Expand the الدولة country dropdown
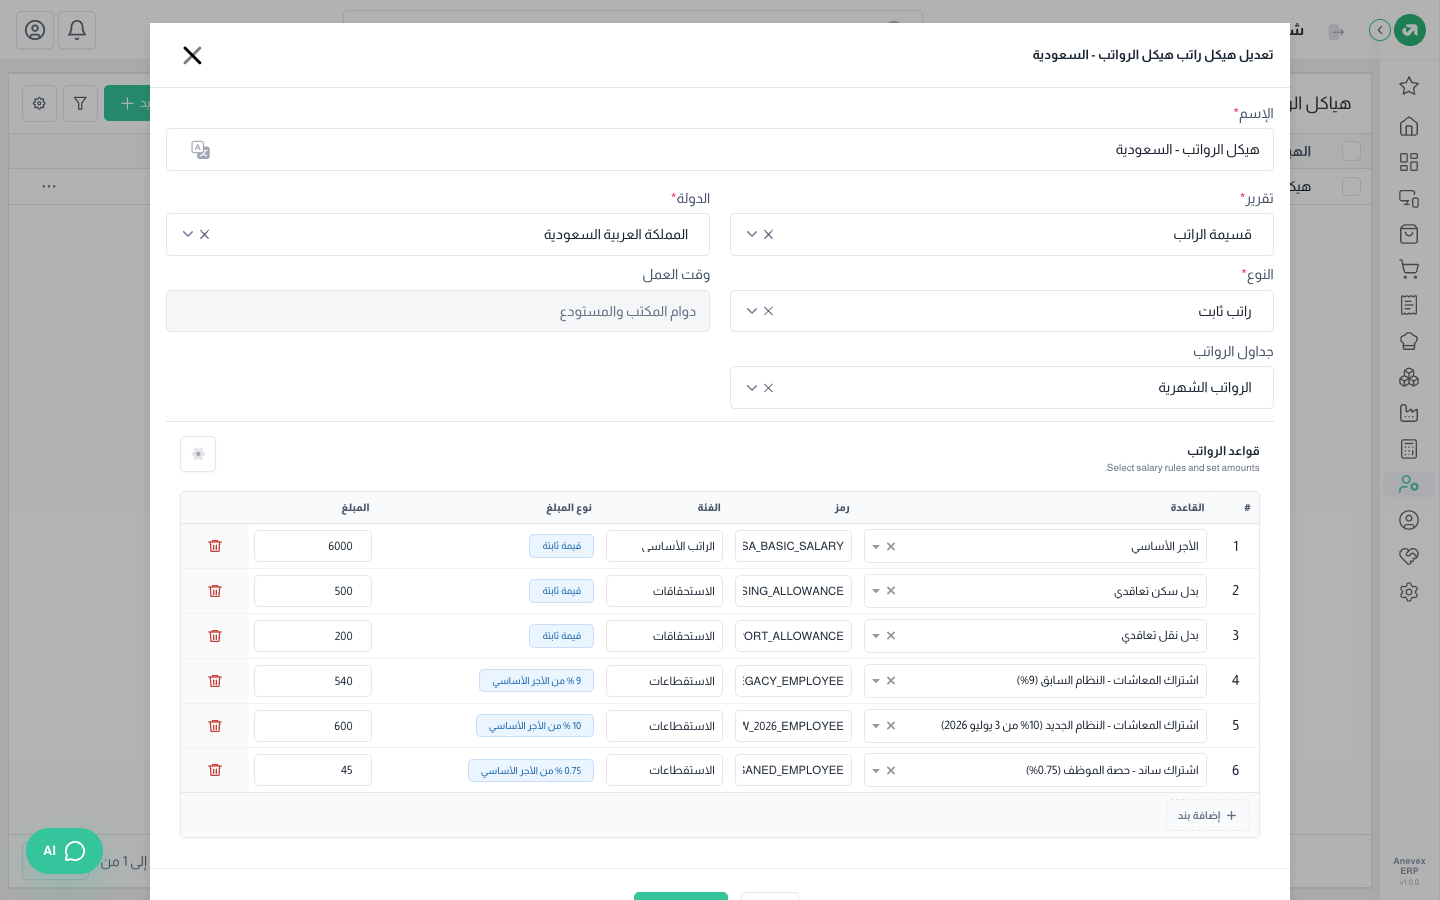Image resolution: width=1440 pixels, height=900 pixels. point(188,234)
